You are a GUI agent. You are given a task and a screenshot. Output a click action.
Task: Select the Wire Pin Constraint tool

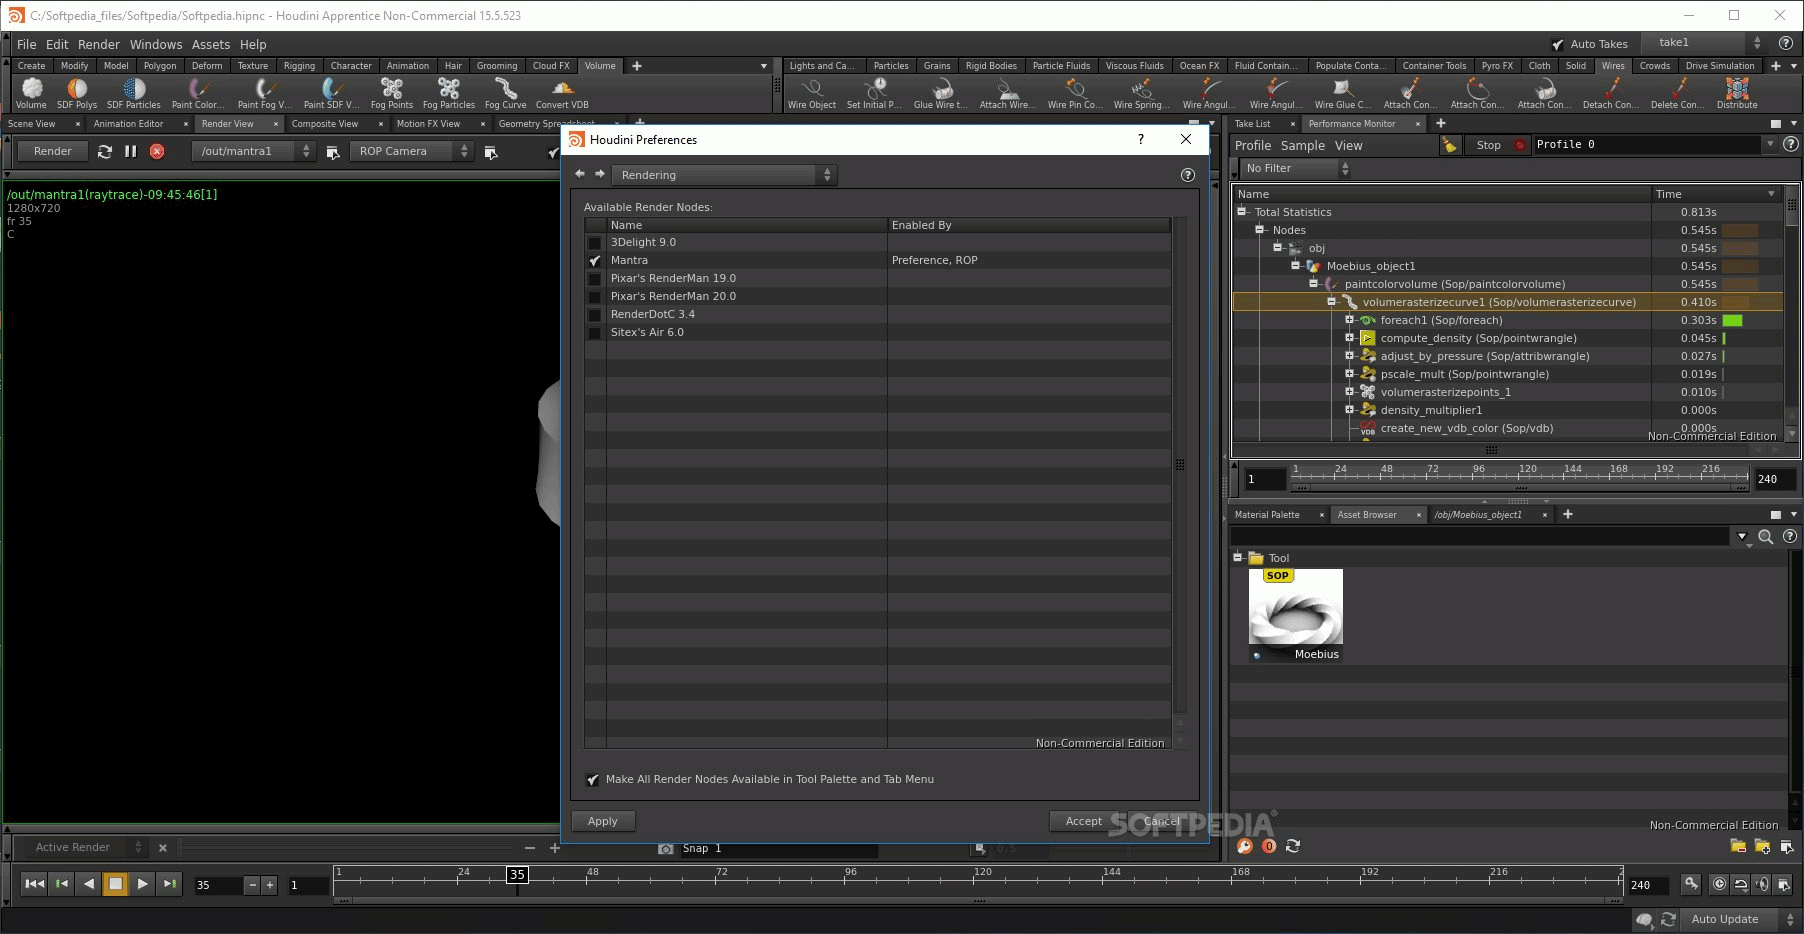coord(1075,93)
